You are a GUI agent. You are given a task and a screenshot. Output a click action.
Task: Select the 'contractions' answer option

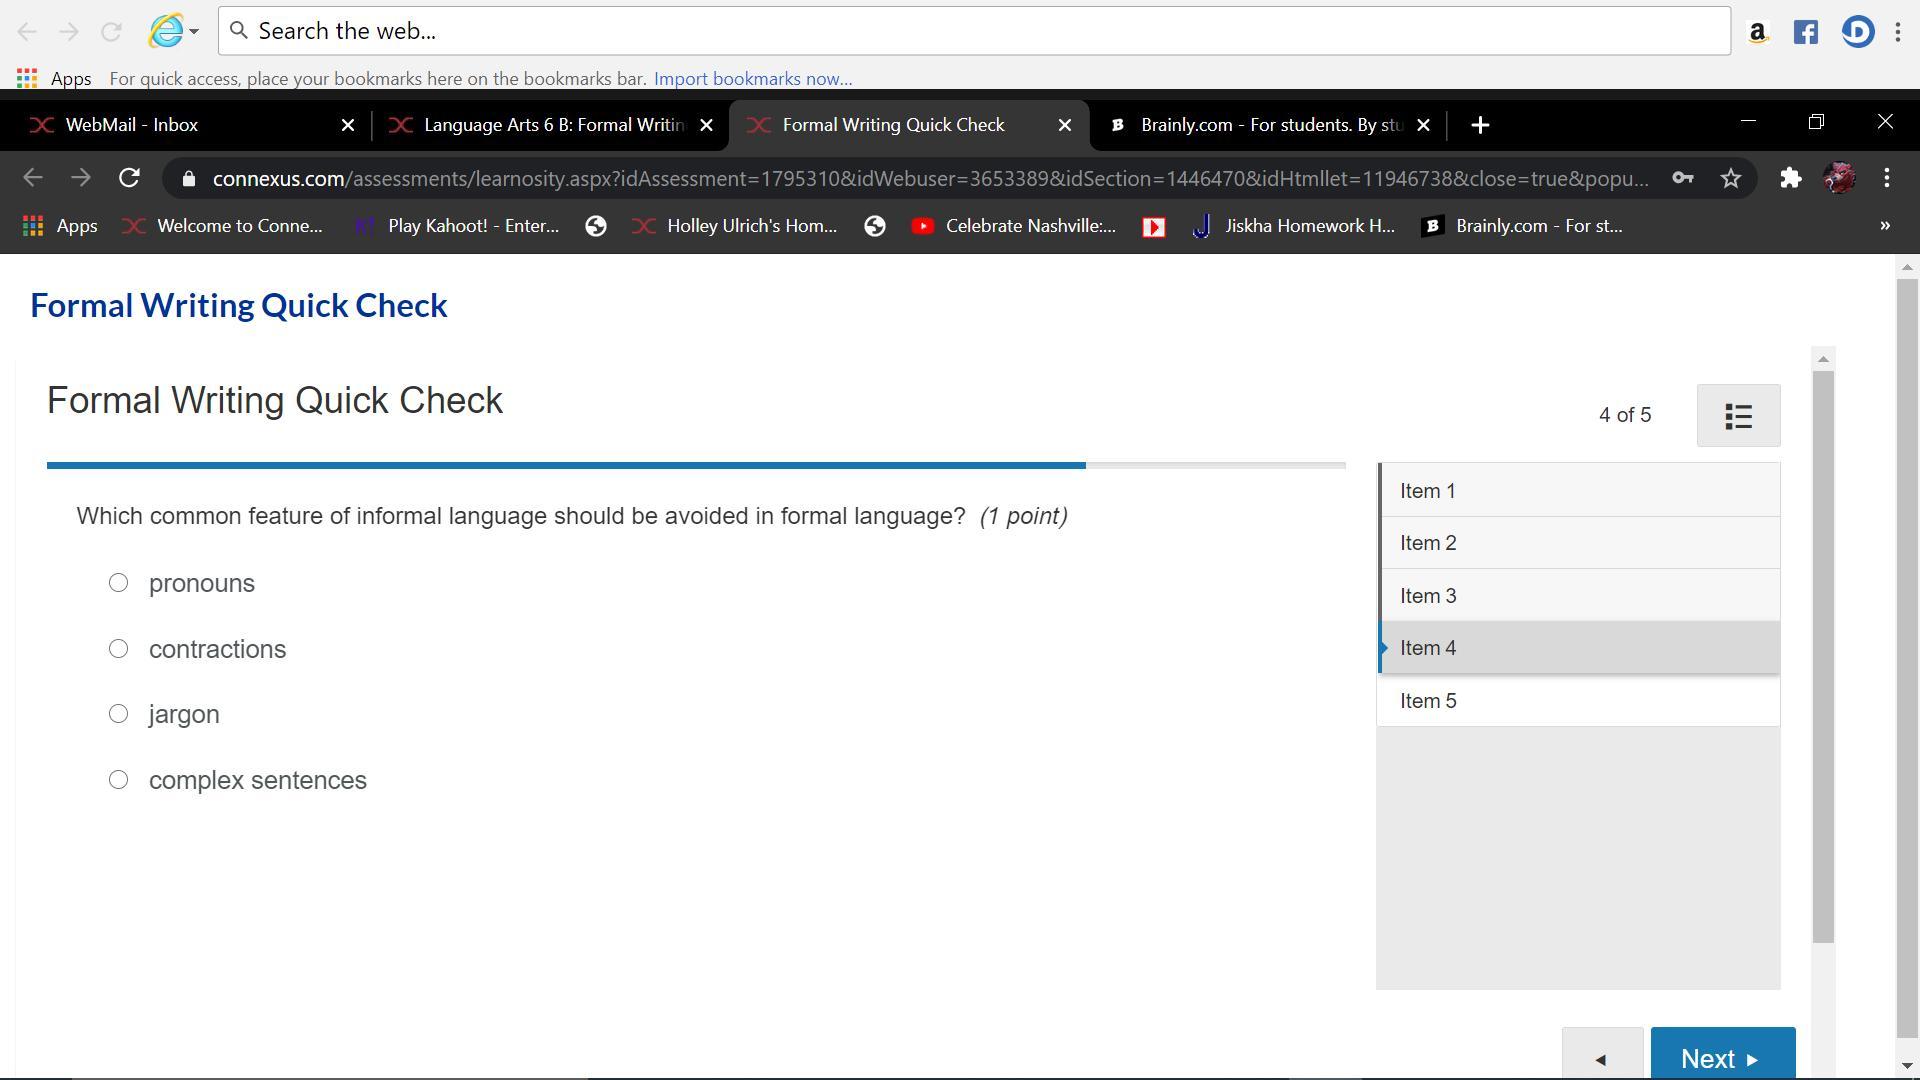118,649
